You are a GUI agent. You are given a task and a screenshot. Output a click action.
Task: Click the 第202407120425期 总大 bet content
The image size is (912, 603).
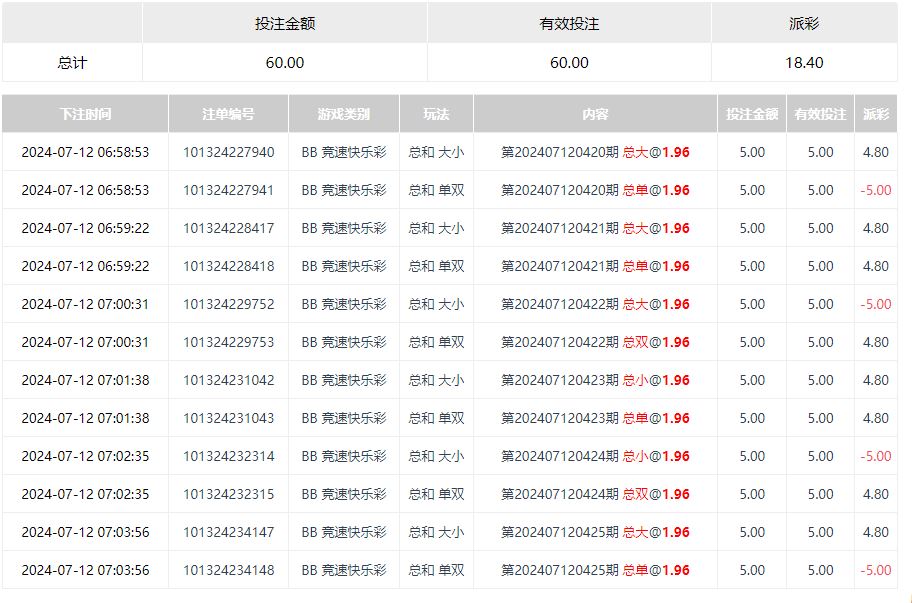pos(595,532)
